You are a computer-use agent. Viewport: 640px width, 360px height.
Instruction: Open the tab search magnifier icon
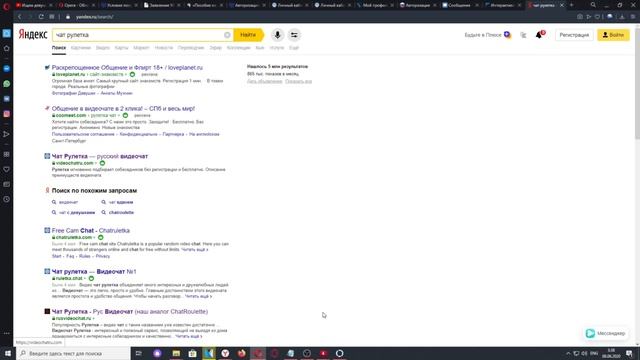coord(593,5)
